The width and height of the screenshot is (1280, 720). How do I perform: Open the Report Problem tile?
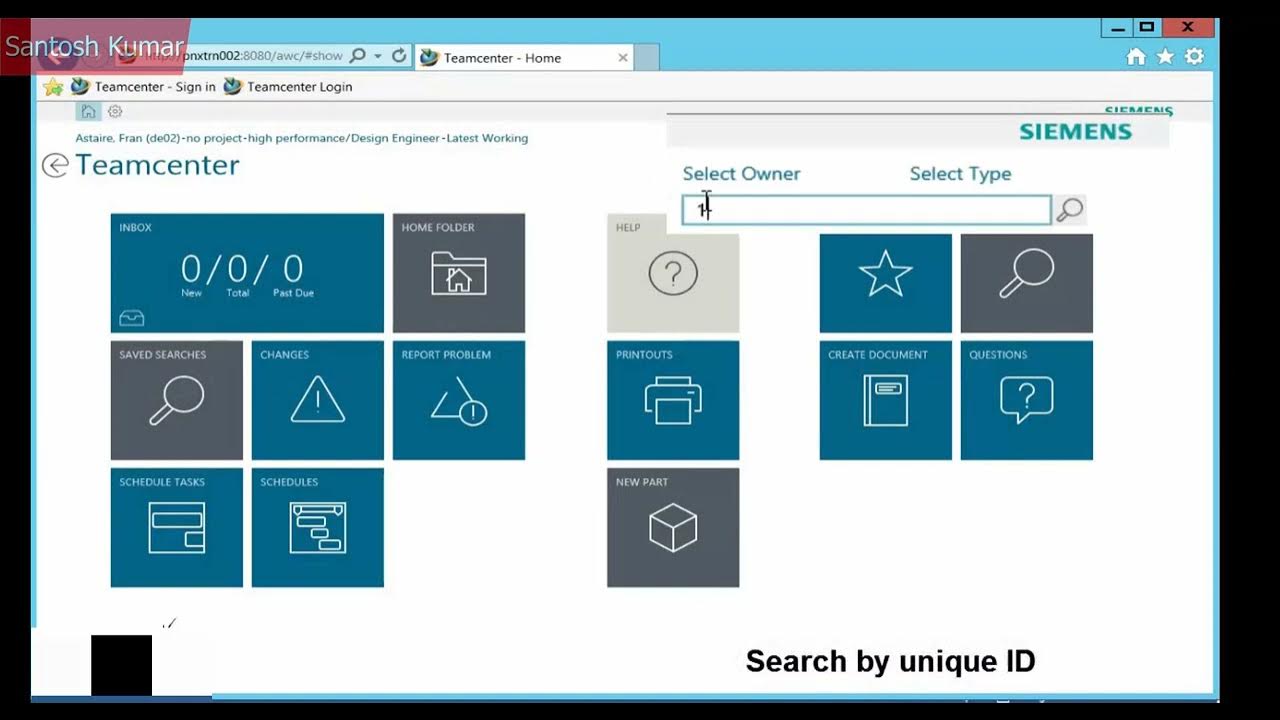[x=459, y=400]
